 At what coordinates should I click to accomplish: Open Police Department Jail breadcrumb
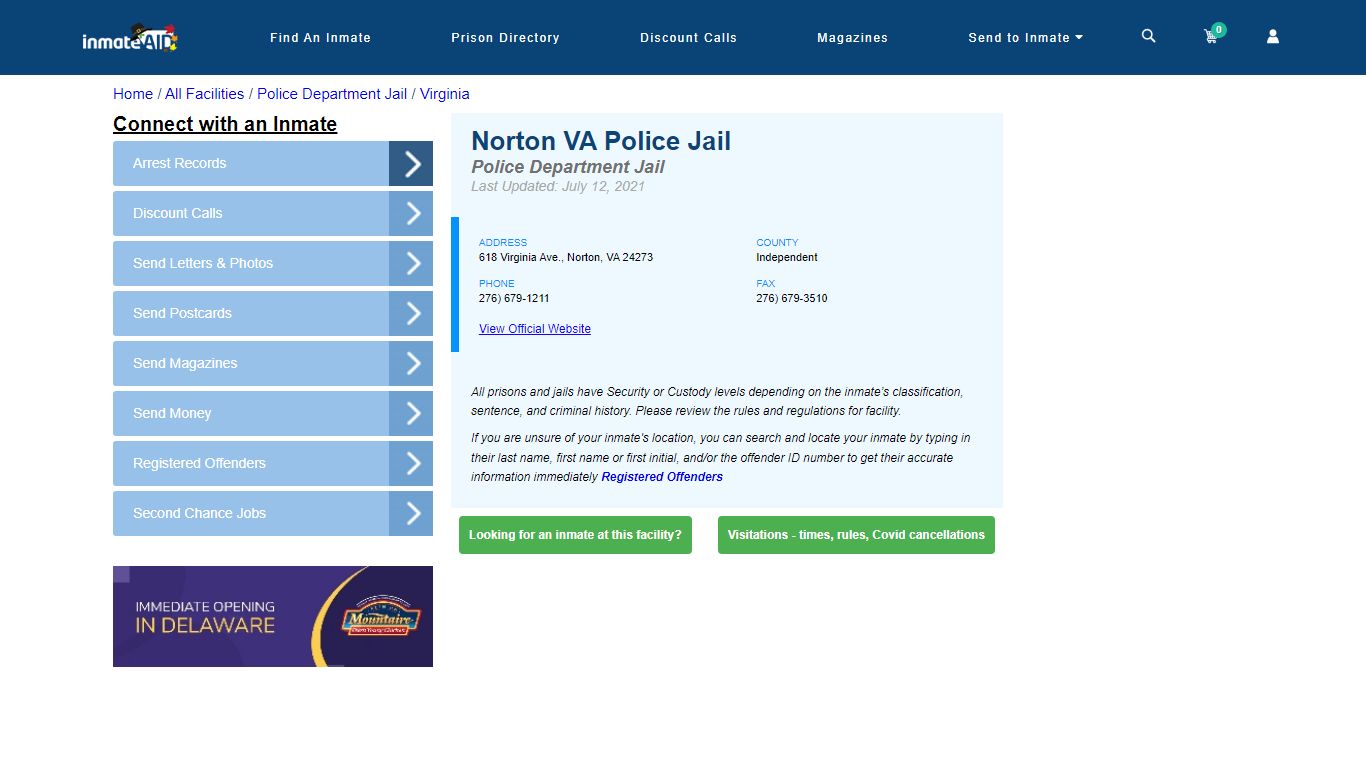pyautogui.click(x=332, y=94)
